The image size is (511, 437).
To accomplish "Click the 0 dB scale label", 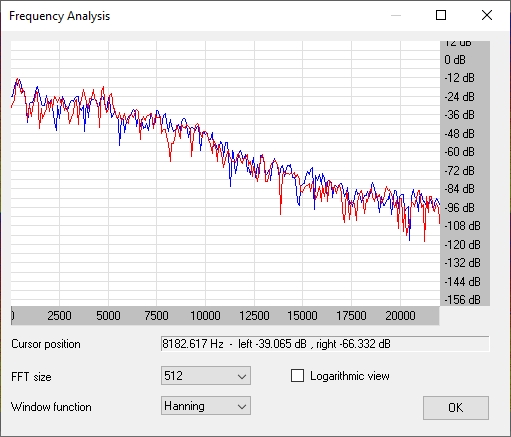I will click(455, 60).
